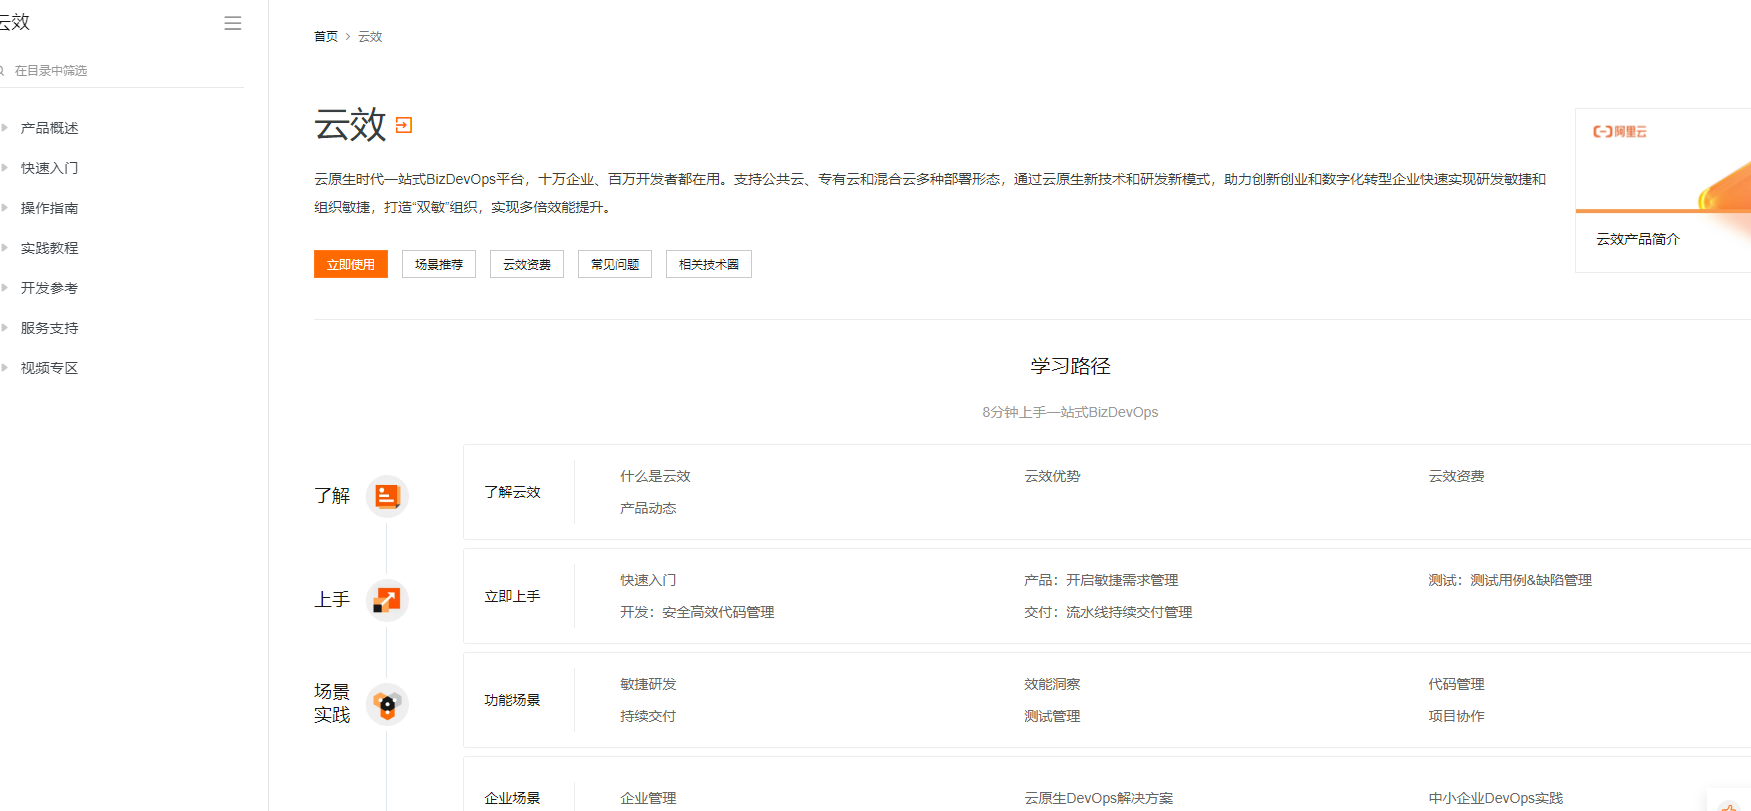Expand the 快速入门 sidebar section
The image size is (1751, 811).
49,168
